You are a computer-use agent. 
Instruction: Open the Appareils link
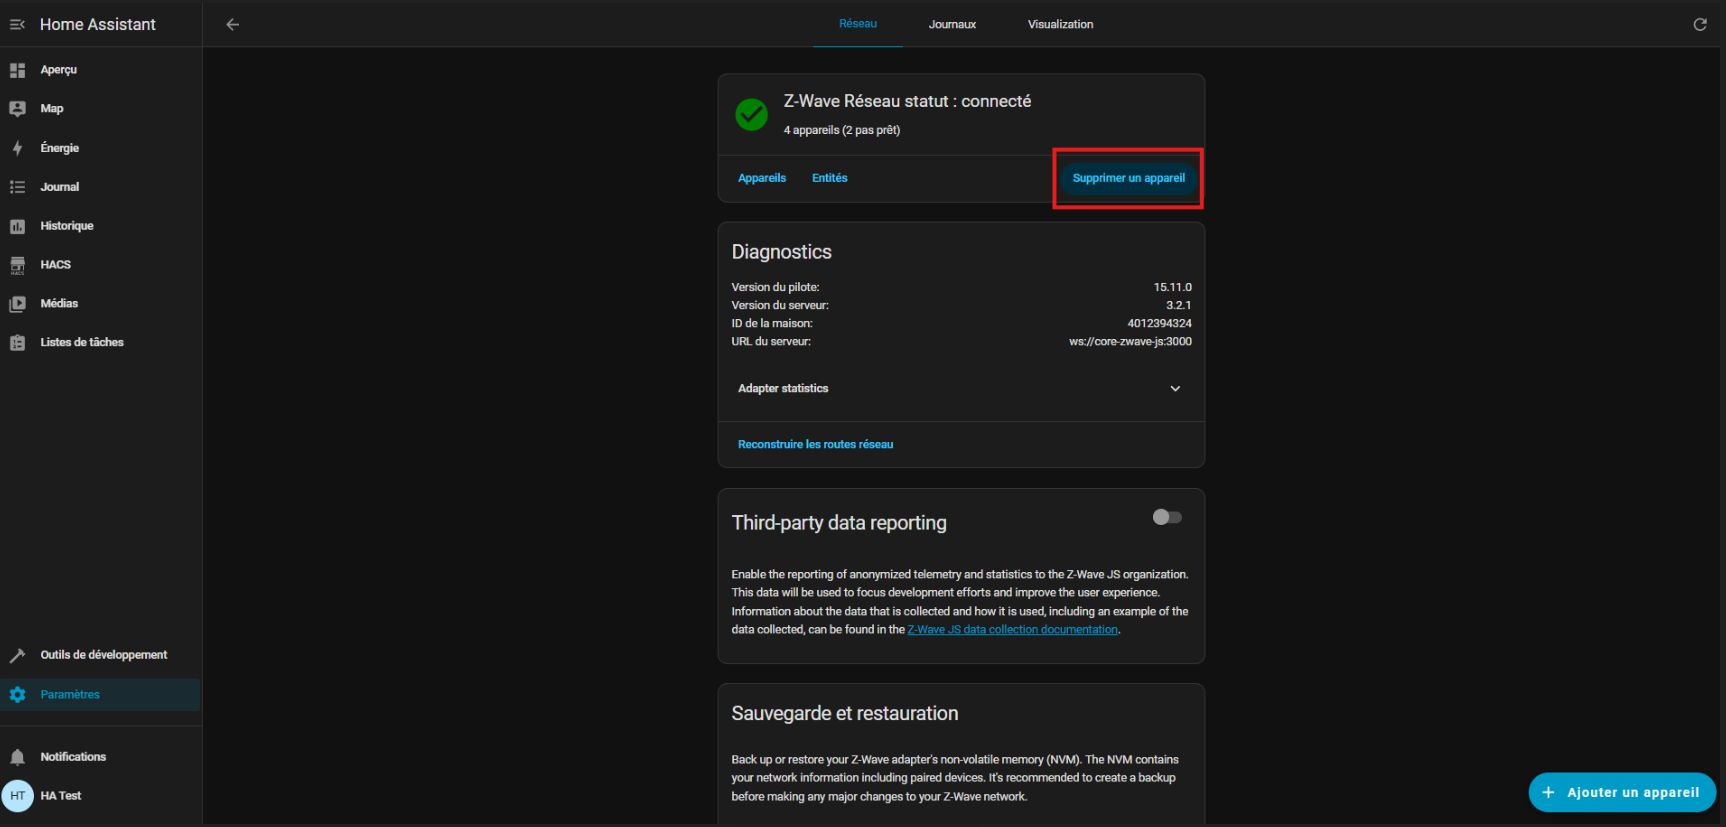(762, 178)
